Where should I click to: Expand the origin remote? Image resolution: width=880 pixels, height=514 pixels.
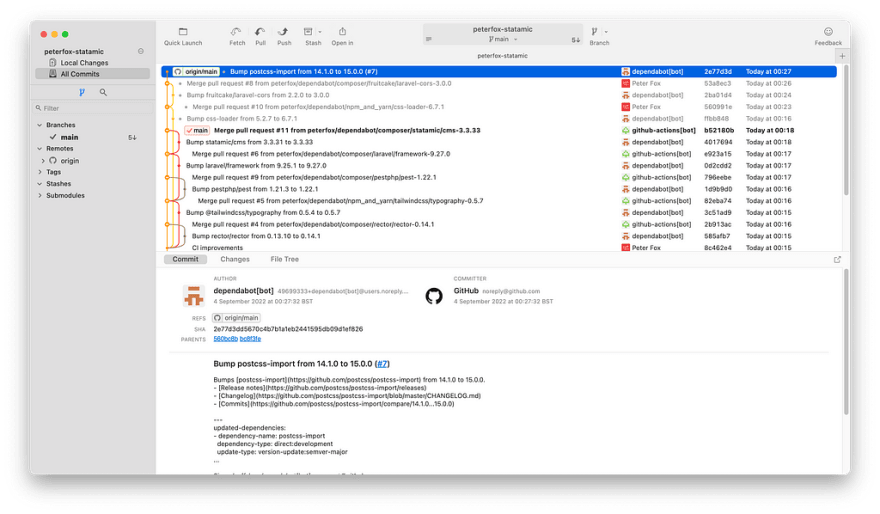[43, 160]
